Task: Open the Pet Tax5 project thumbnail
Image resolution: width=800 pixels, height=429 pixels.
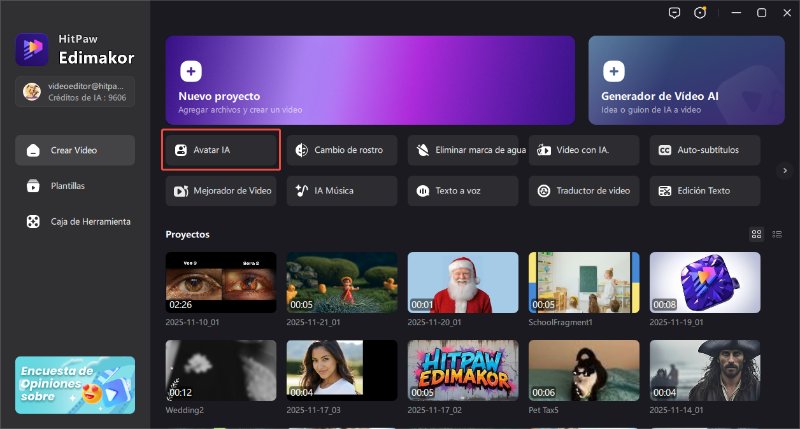Action: click(584, 370)
